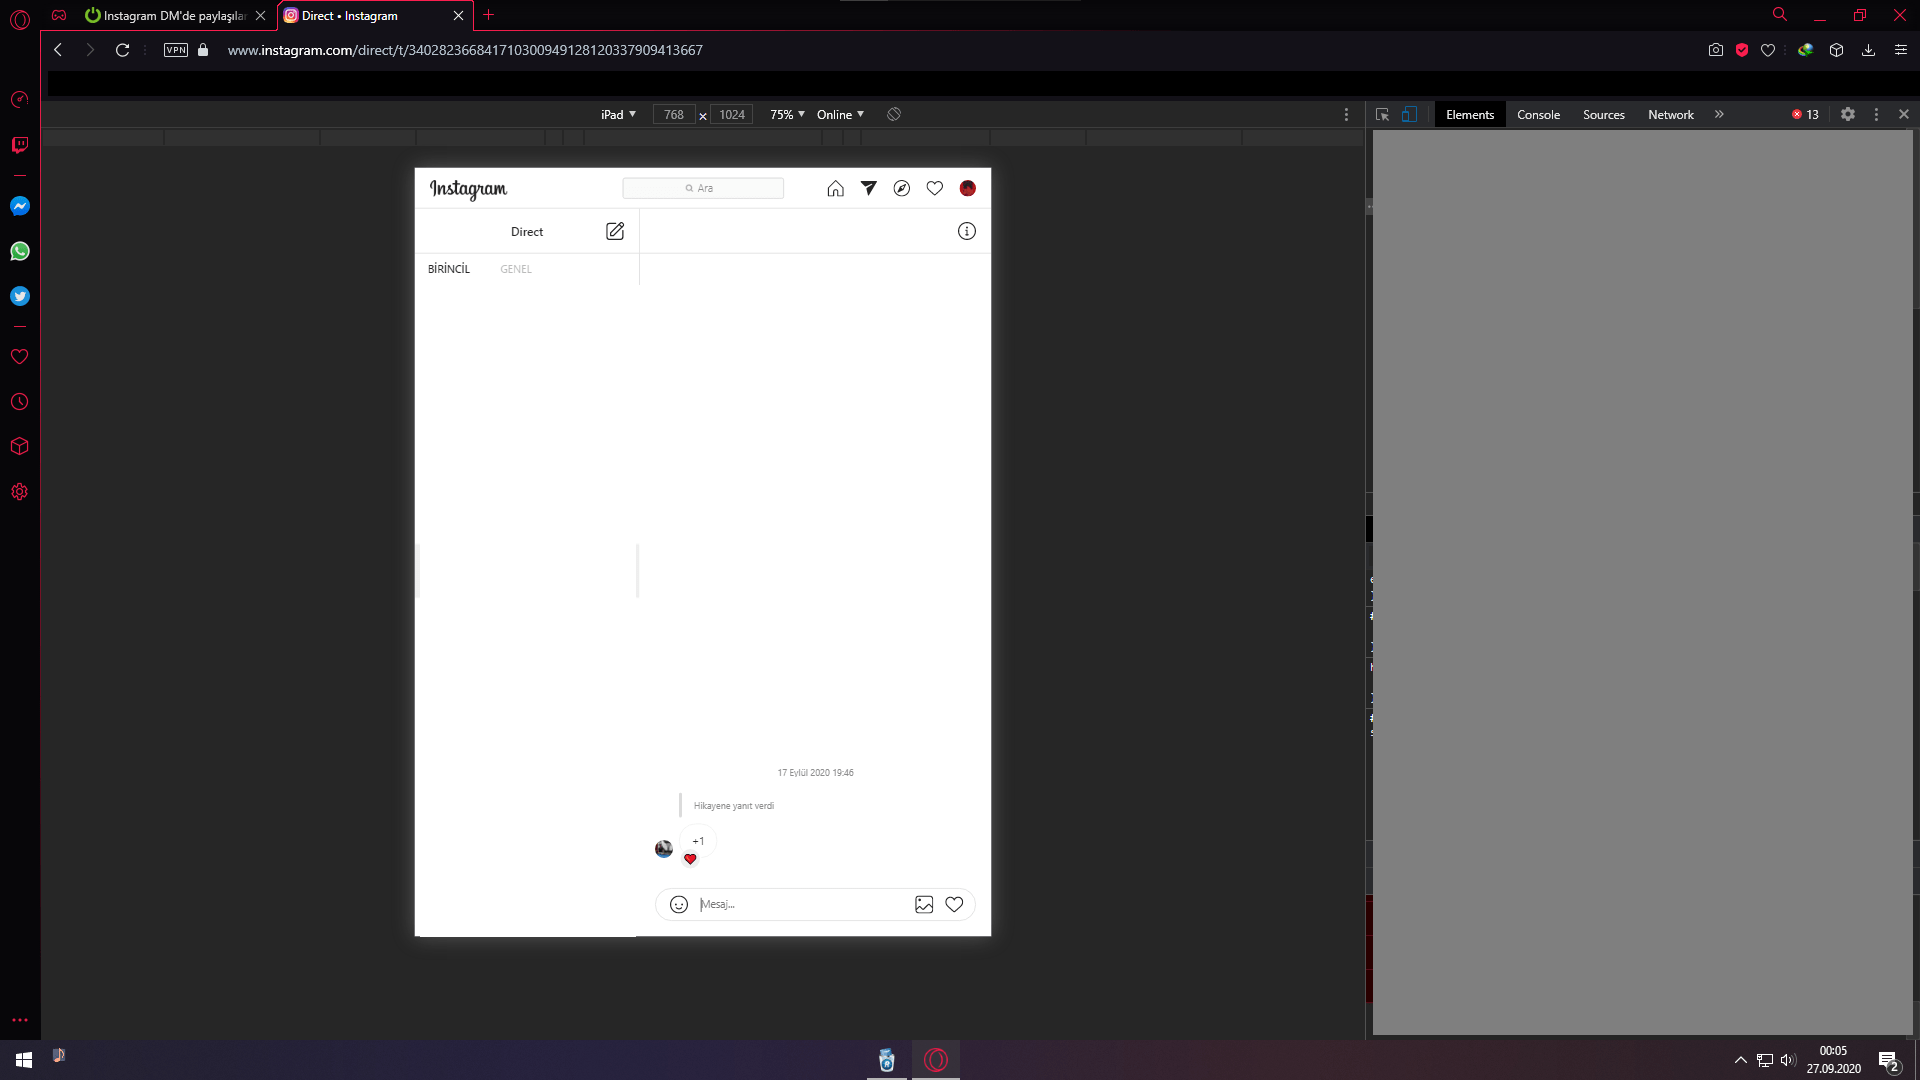Viewport: 1920px width, 1080px height.
Task: Open the Explore compass icon
Action: click(x=902, y=188)
